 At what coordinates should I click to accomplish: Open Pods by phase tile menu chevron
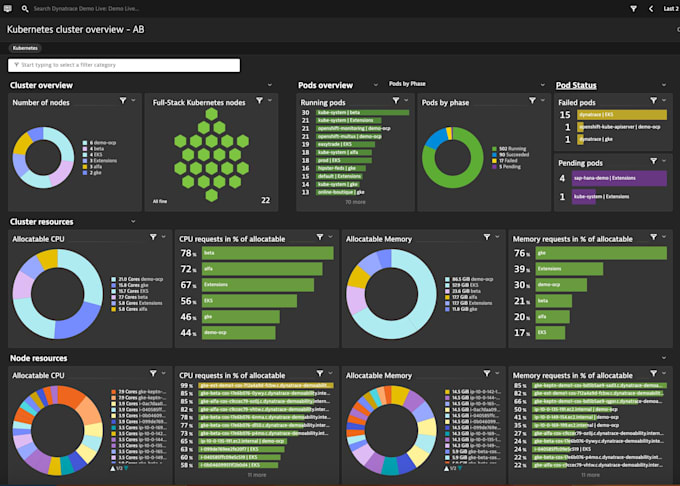tap(543, 101)
